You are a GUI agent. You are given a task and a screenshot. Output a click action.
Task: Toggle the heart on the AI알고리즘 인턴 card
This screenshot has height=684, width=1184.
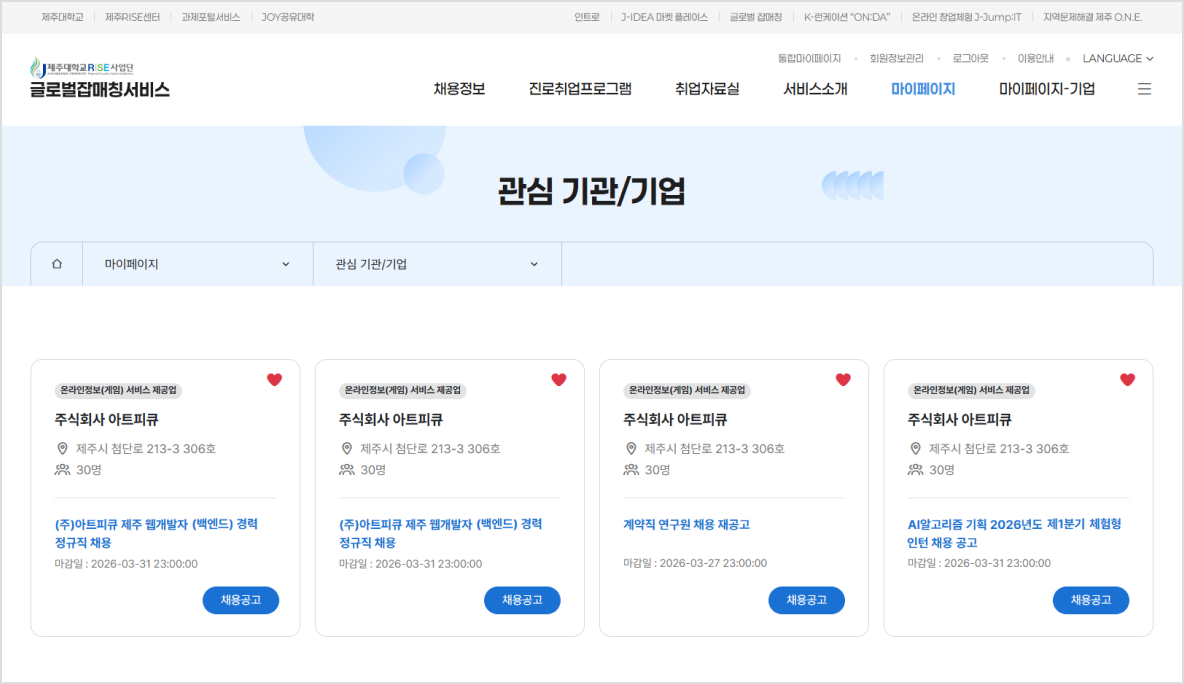[x=1126, y=379]
